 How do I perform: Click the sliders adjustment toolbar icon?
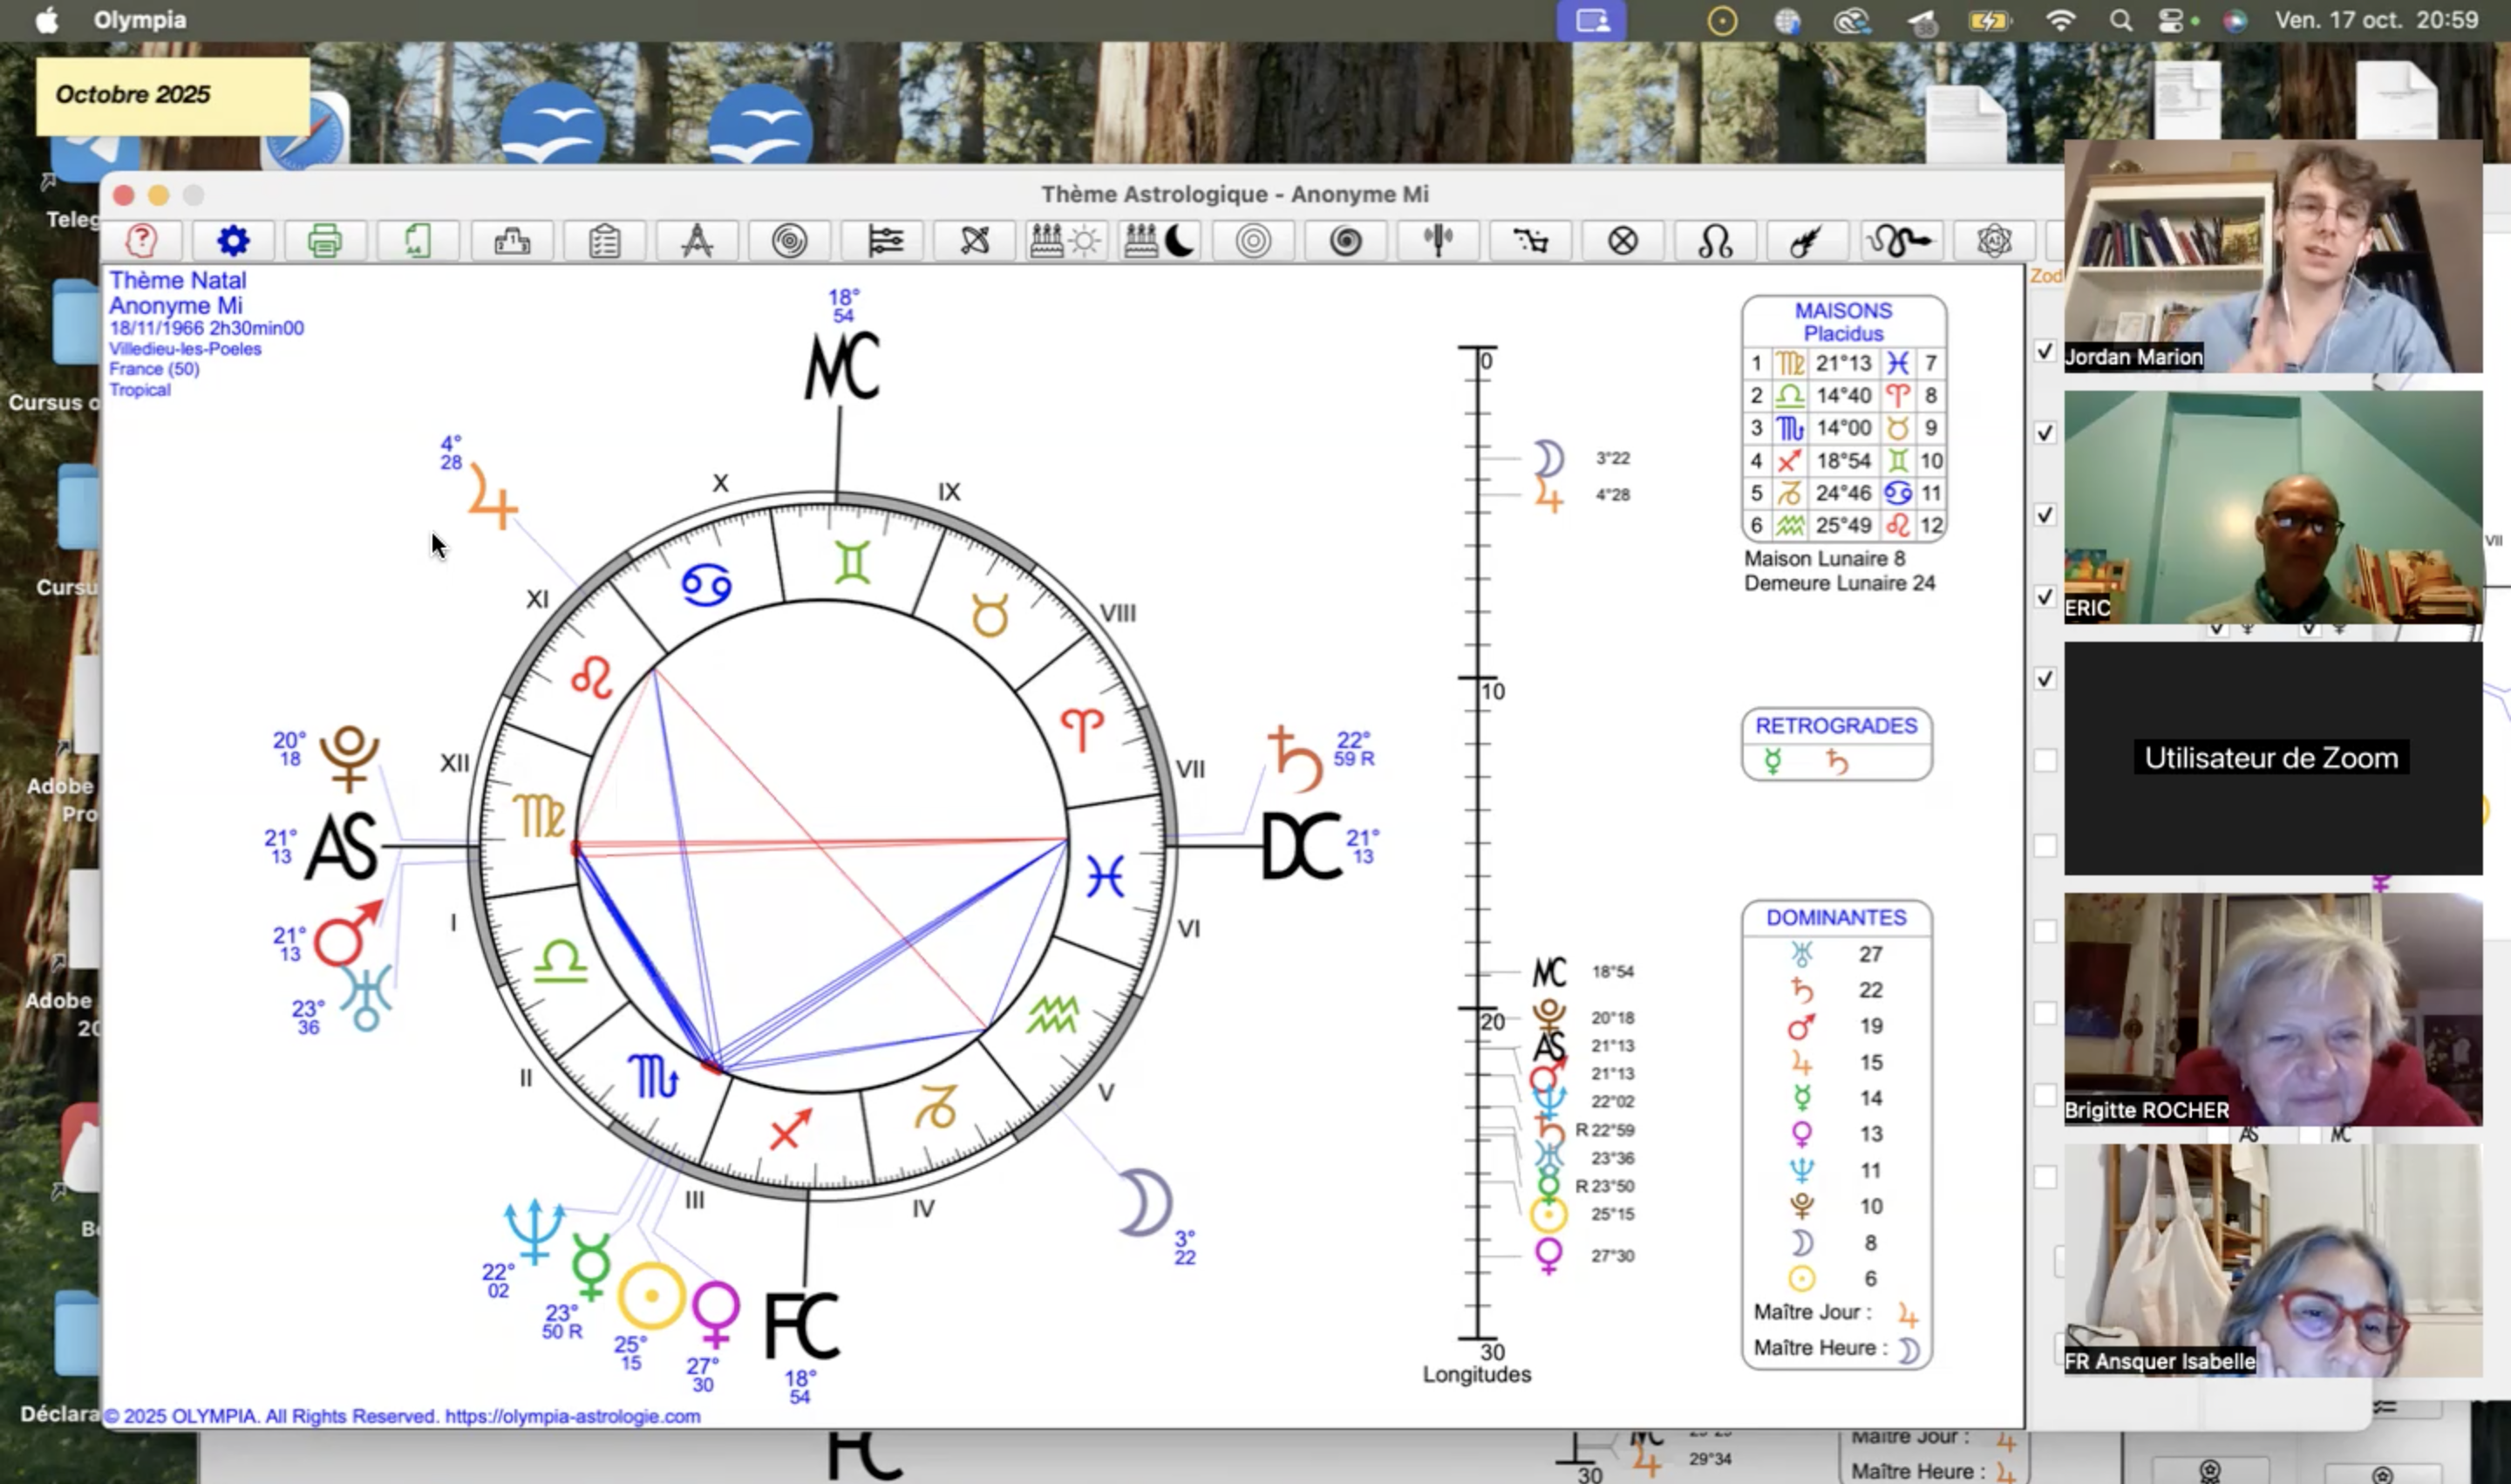pyautogui.click(x=885, y=241)
